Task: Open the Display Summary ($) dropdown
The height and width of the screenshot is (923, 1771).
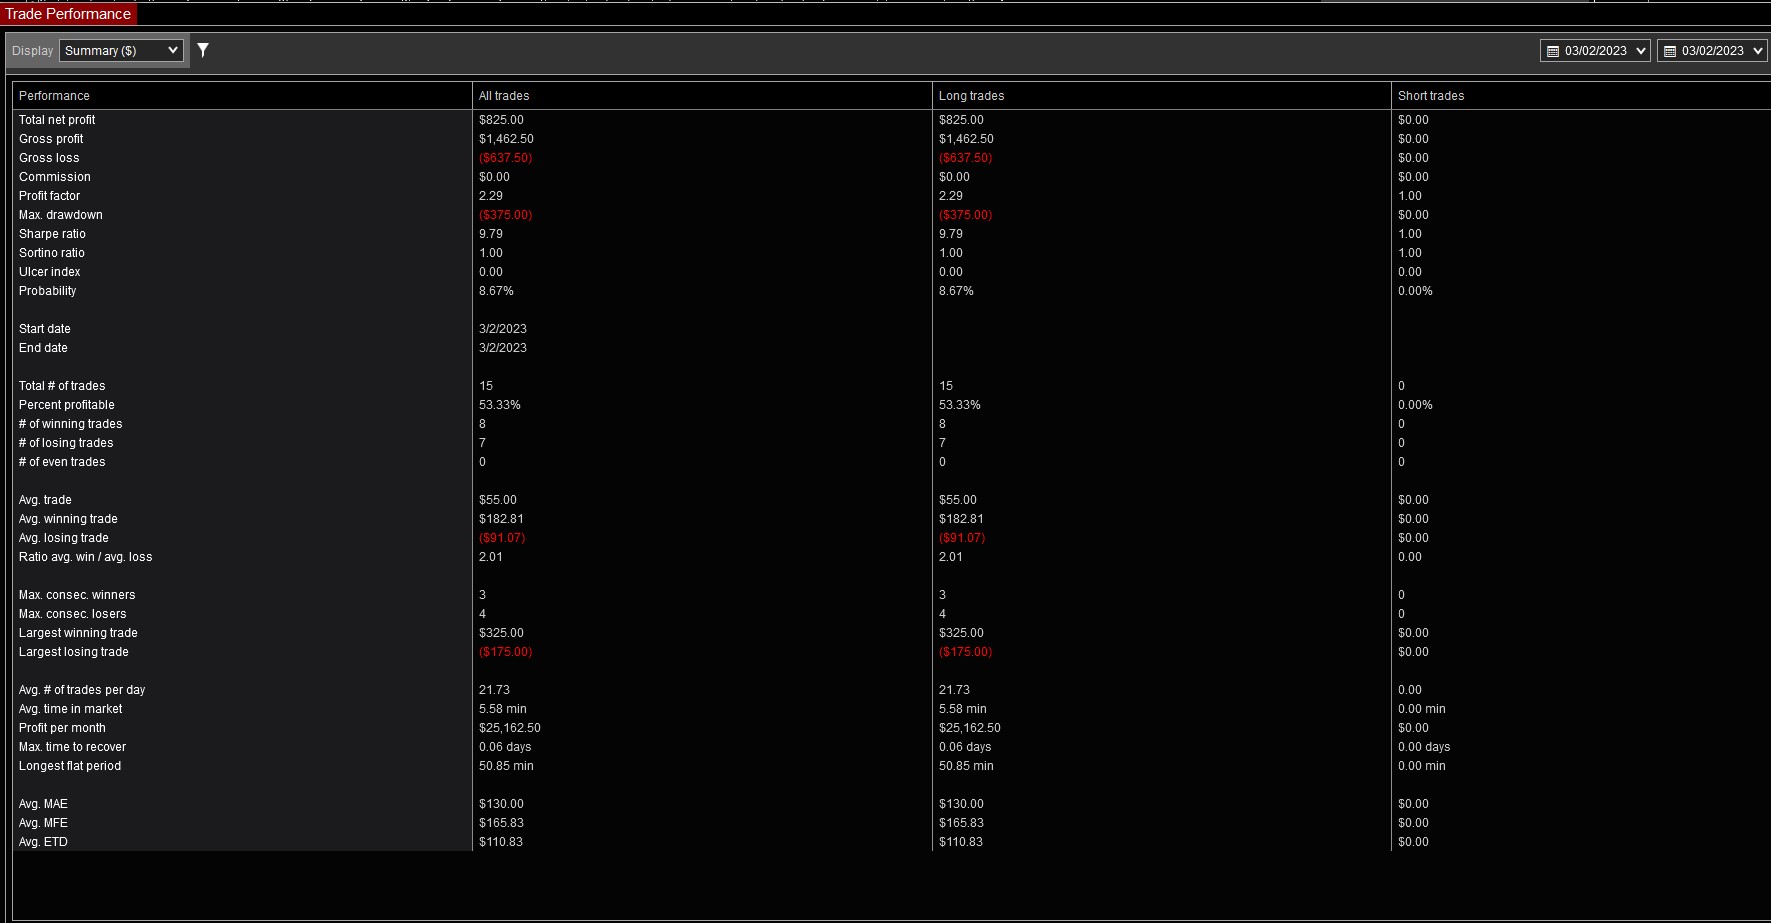Action: coord(121,50)
